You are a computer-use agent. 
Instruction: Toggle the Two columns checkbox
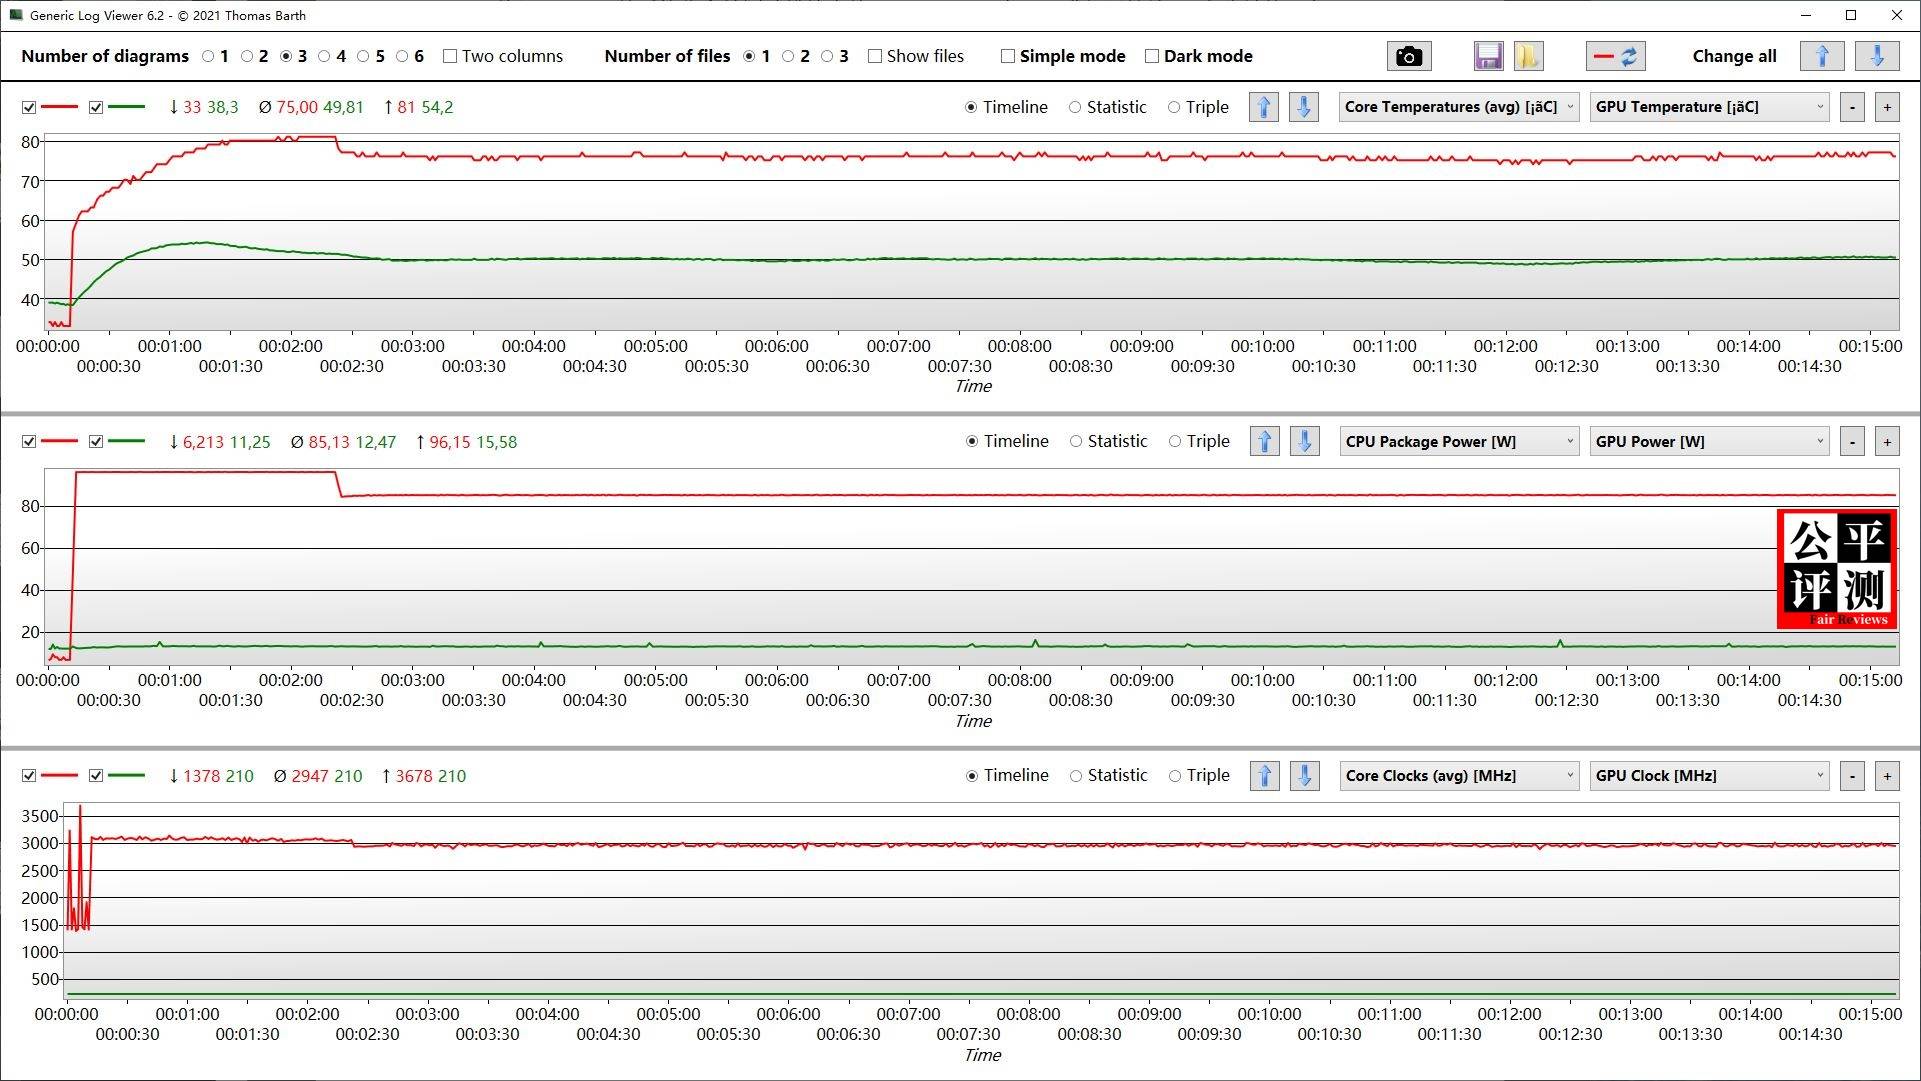pyautogui.click(x=450, y=56)
